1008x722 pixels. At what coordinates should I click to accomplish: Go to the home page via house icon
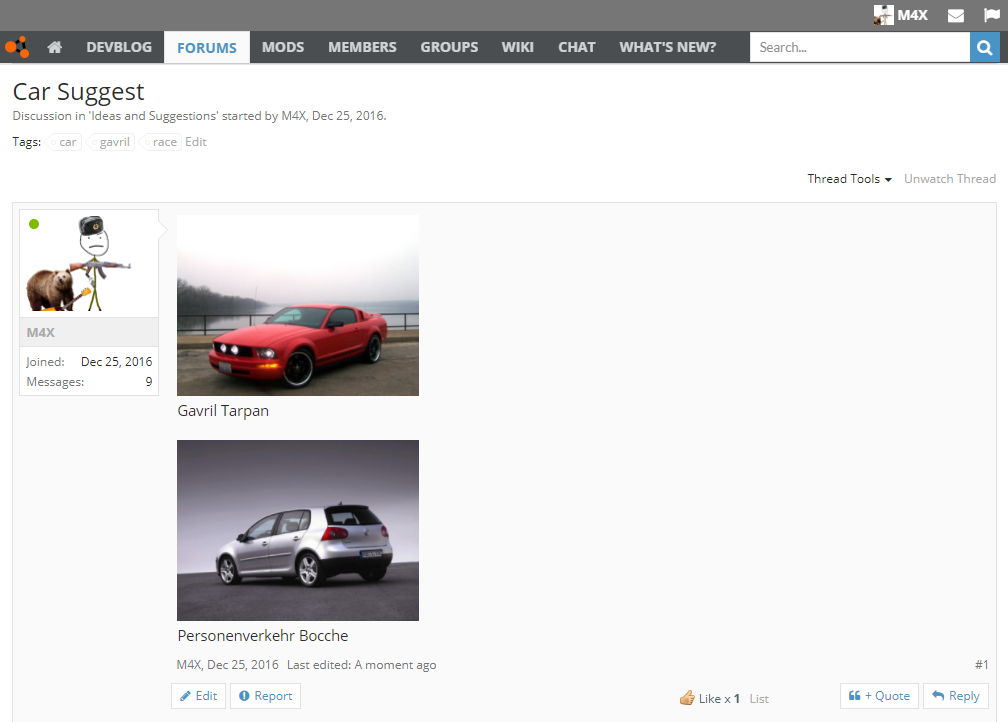(55, 47)
